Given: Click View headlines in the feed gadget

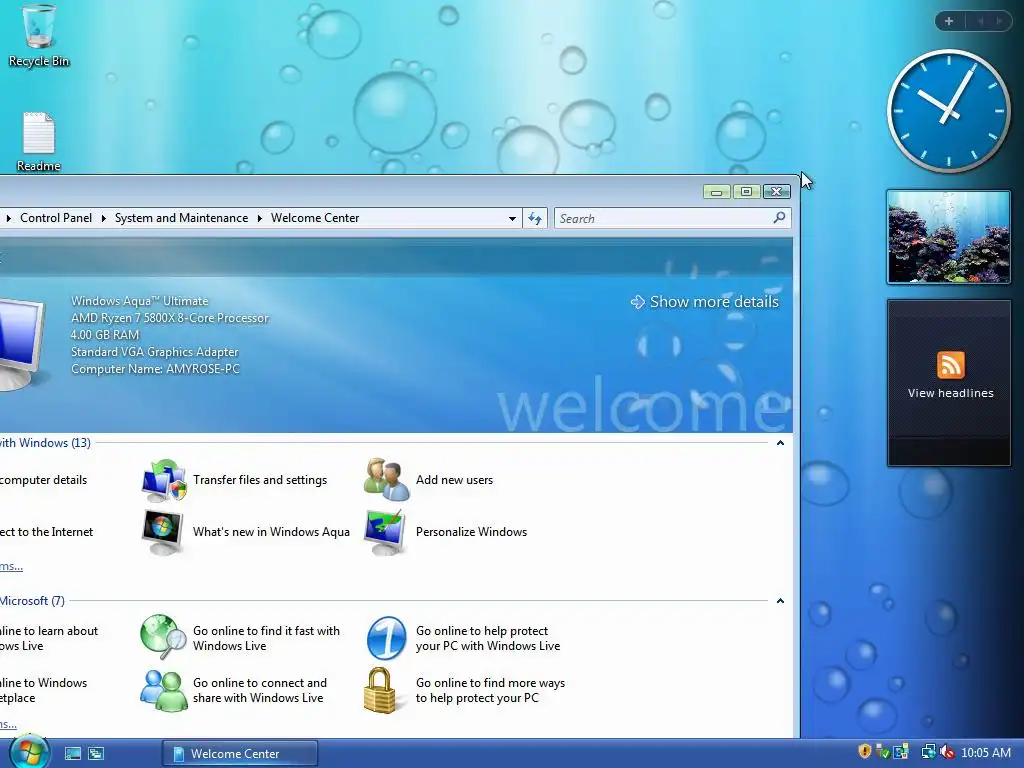Looking at the screenshot, I should coord(950,393).
